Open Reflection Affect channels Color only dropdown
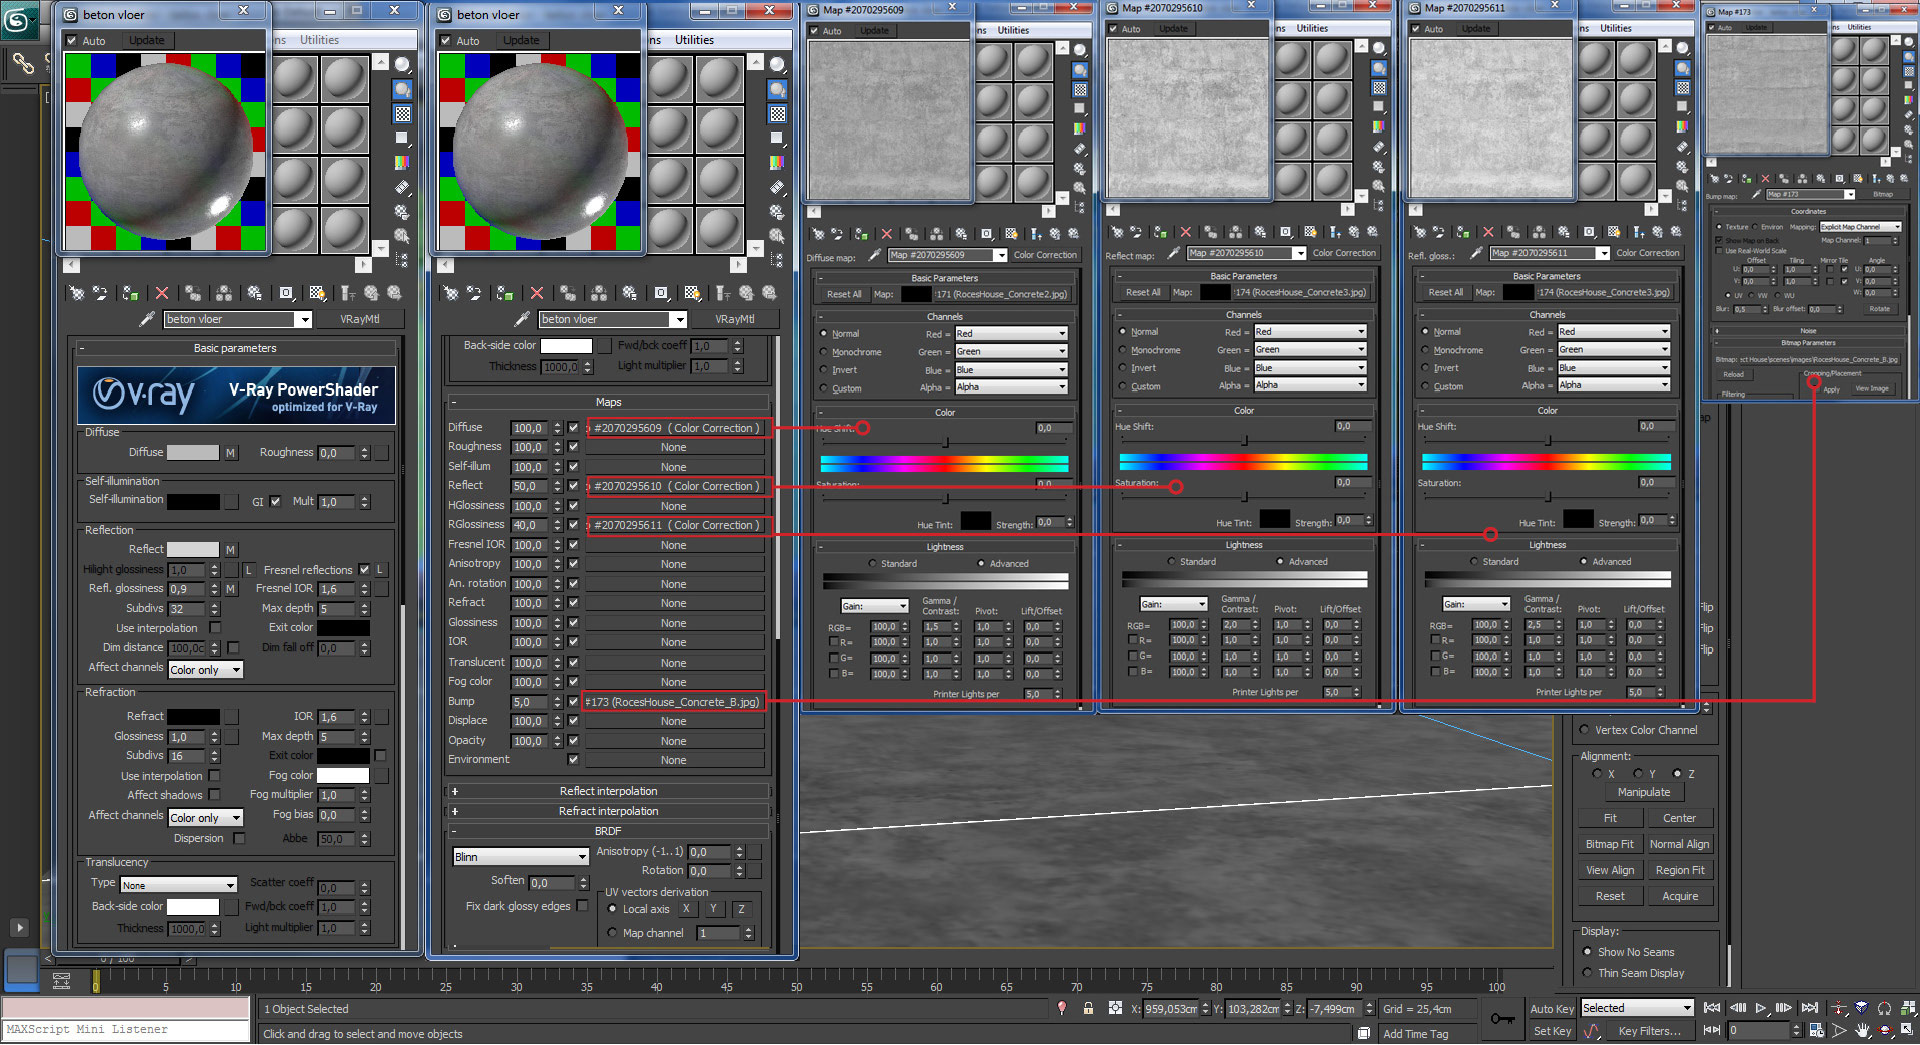Viewport: 1920px width, 1045px height. (205, 670)
